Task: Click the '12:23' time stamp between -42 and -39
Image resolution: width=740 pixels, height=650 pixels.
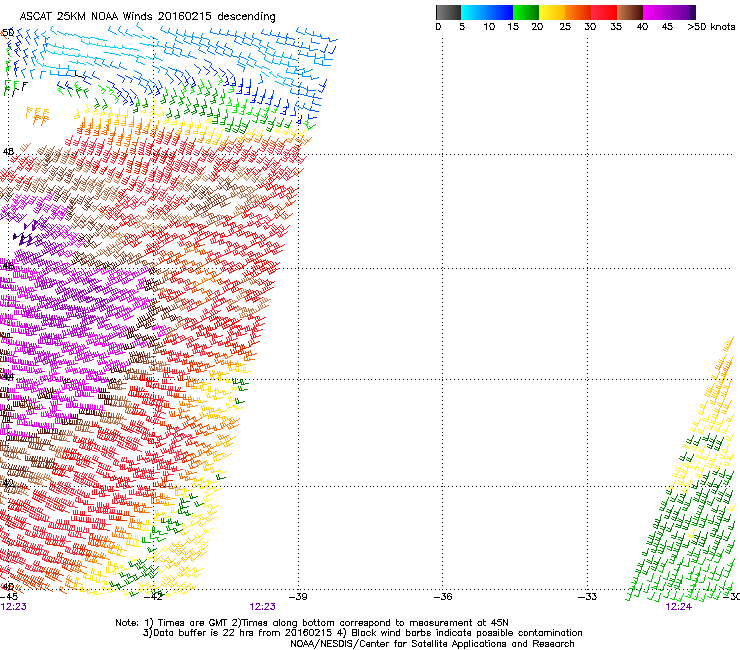Action: pos(262,607)
